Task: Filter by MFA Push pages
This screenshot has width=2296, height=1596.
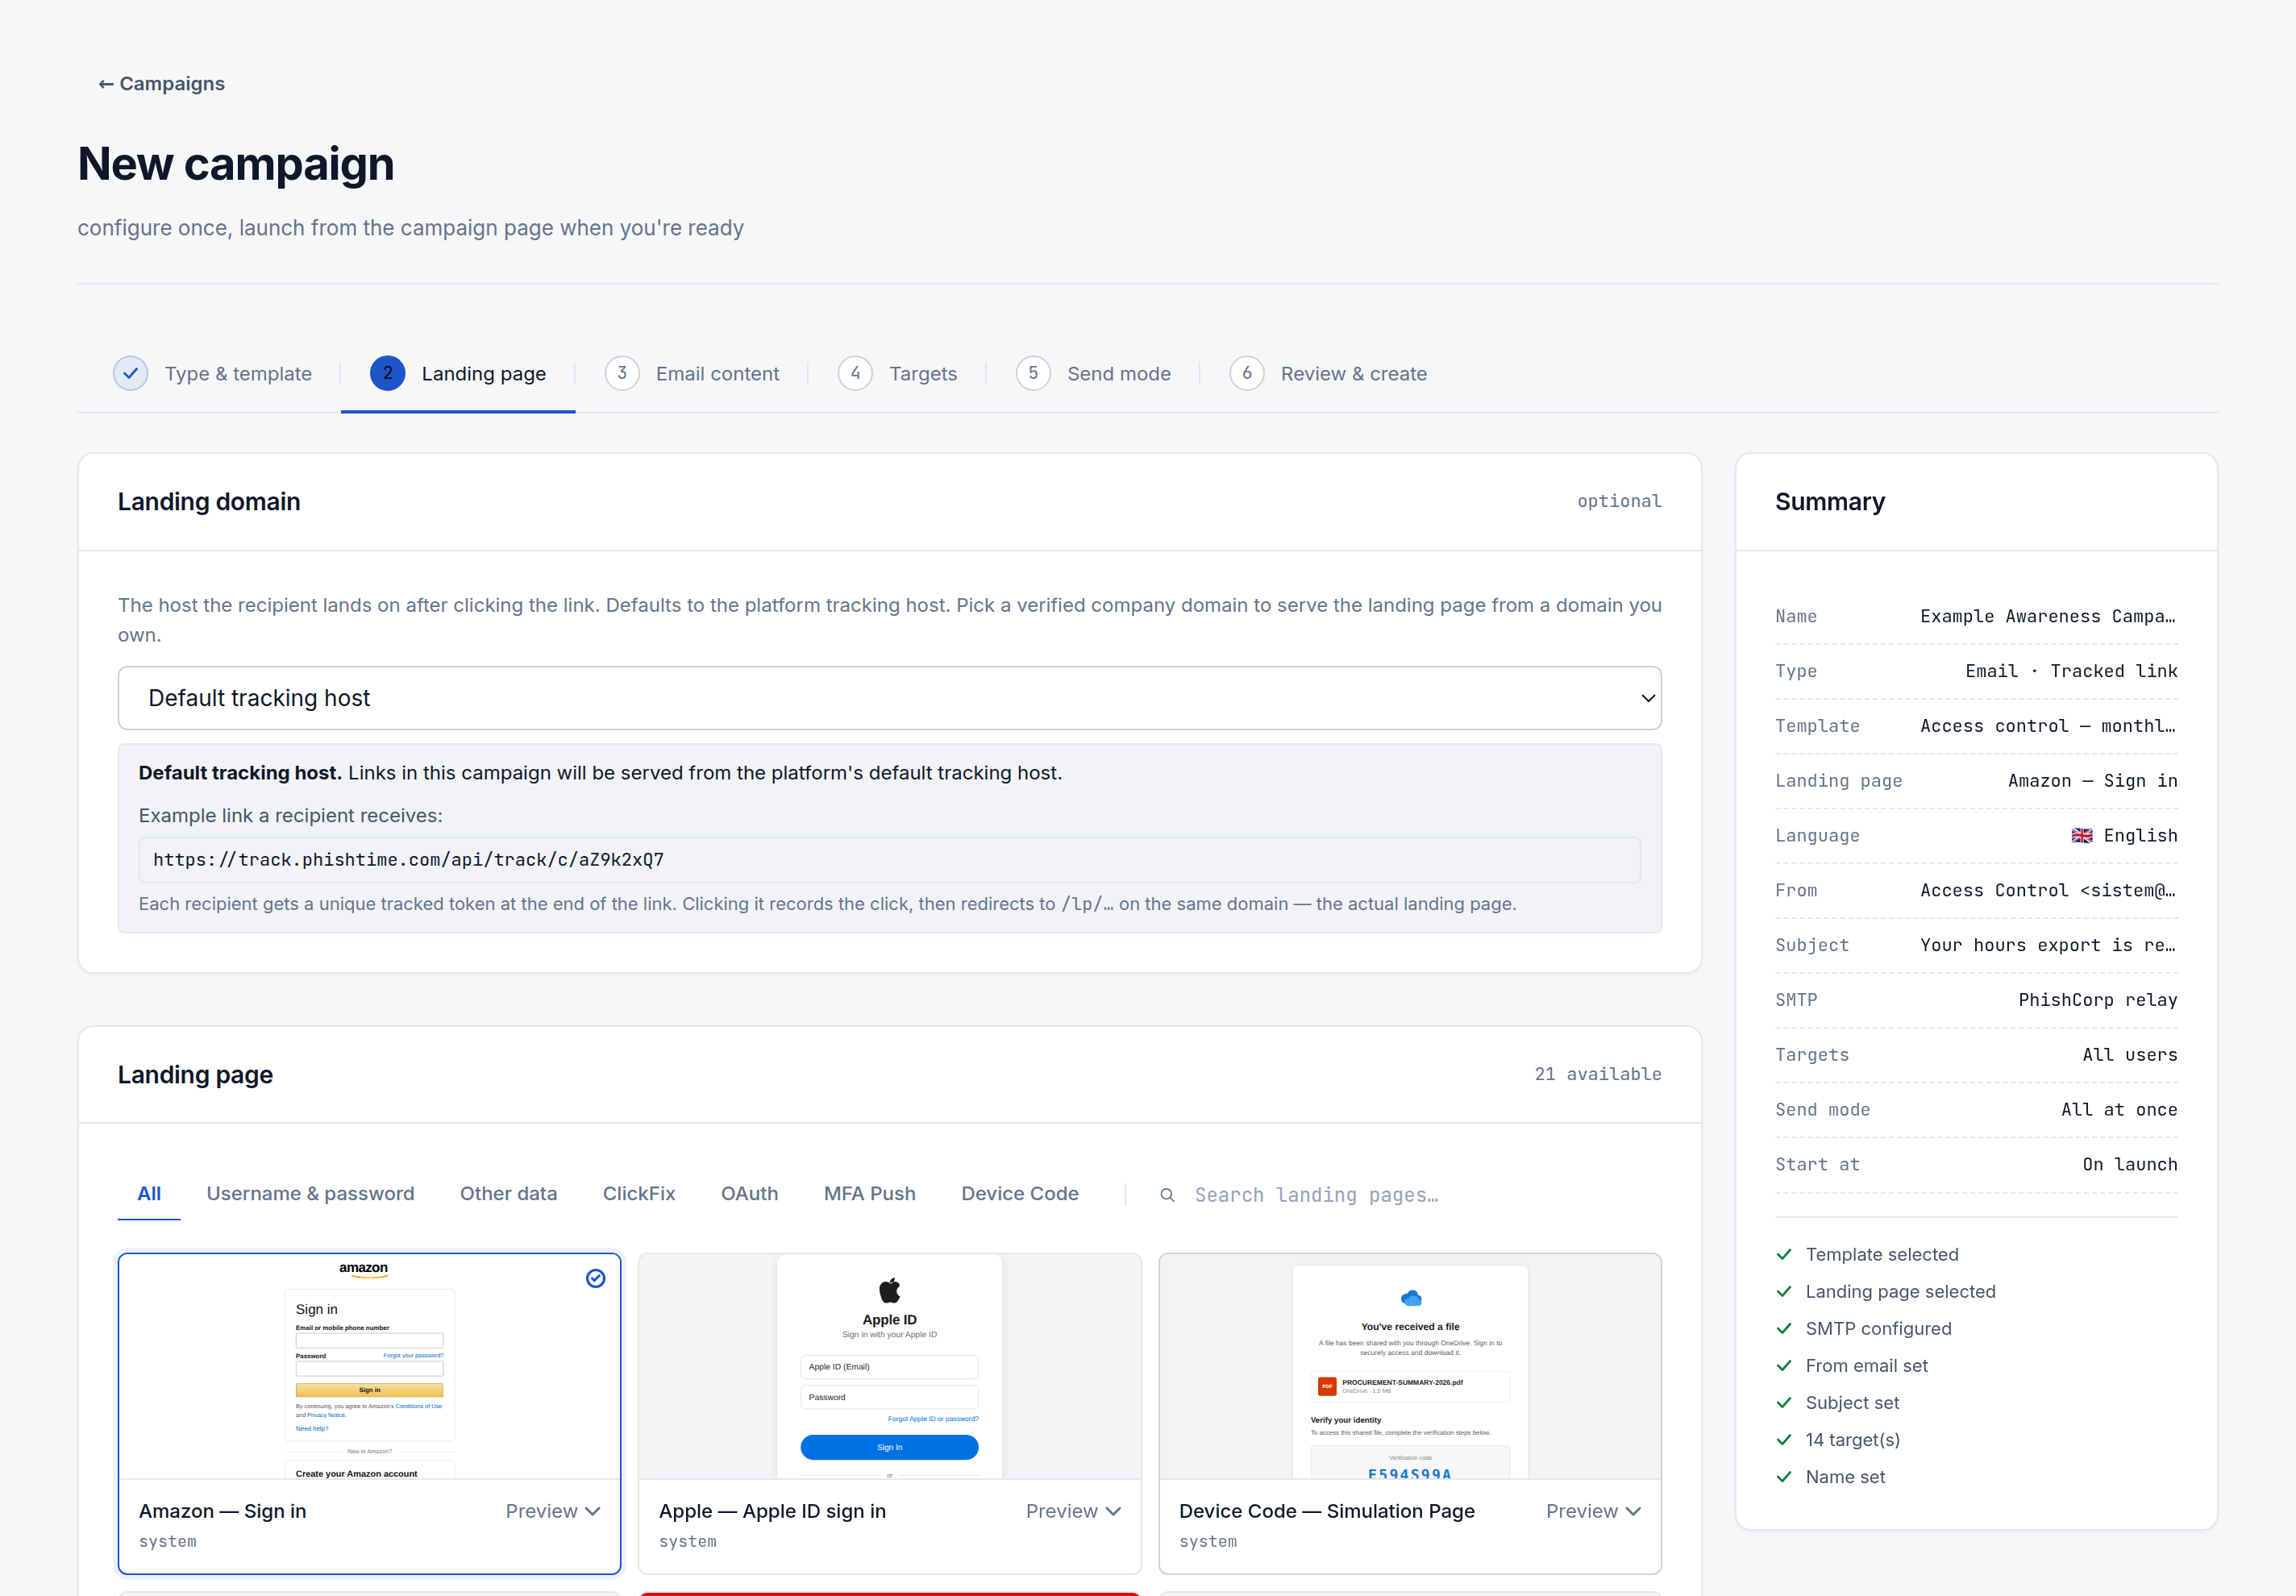Action: [x=869, y=1194]
